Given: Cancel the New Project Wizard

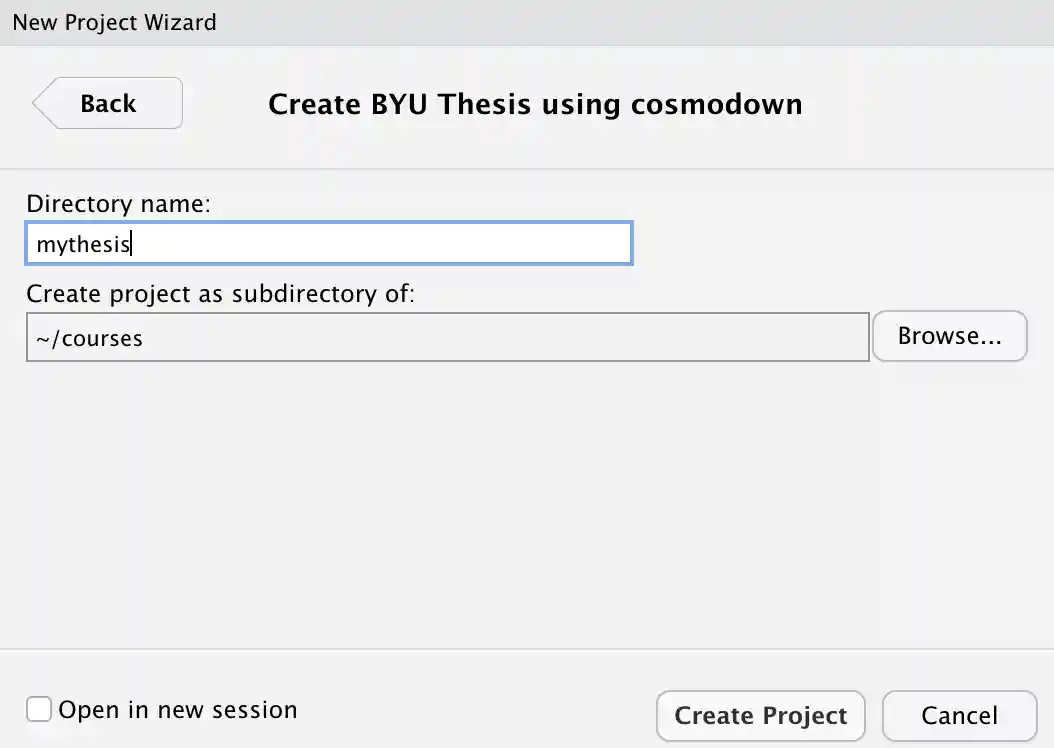Looking at the screenshot, I should 958,716.
